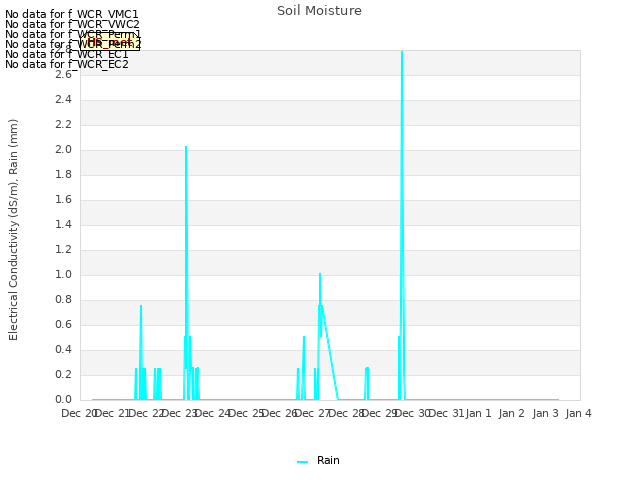Click the Dec 21 x-axis label
Image resolution: width=640 pixels, height=480 pixels.
pyautogui.click(x=112, y=413)
